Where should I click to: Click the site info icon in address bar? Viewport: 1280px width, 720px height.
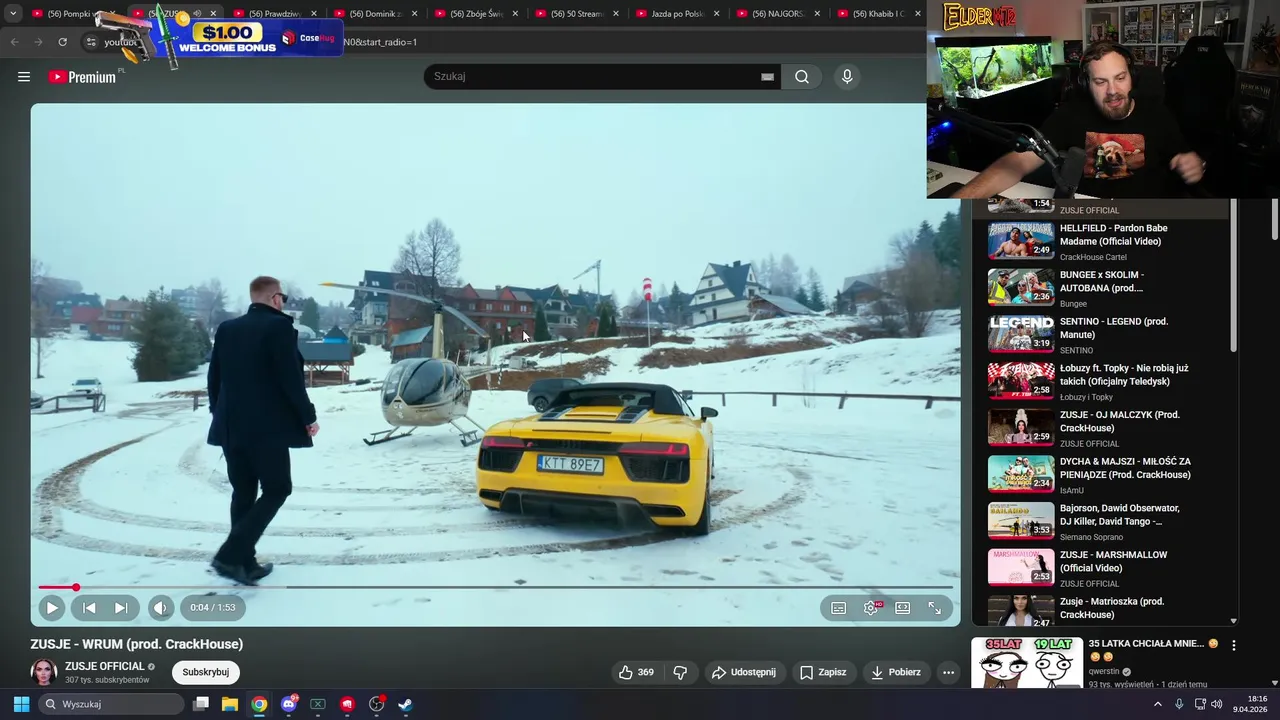[x=90, y=42]
